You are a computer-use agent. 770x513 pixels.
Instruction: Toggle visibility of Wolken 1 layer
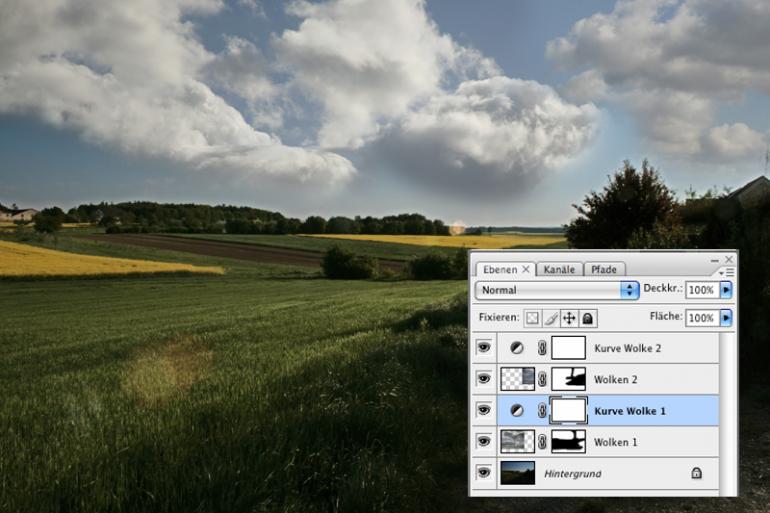pos(484,442)
